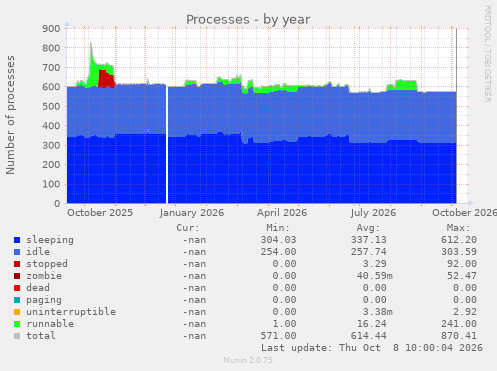Click the uninterruptible legend color swatch
Screen dimensions: 497x371
coord(17,312)
